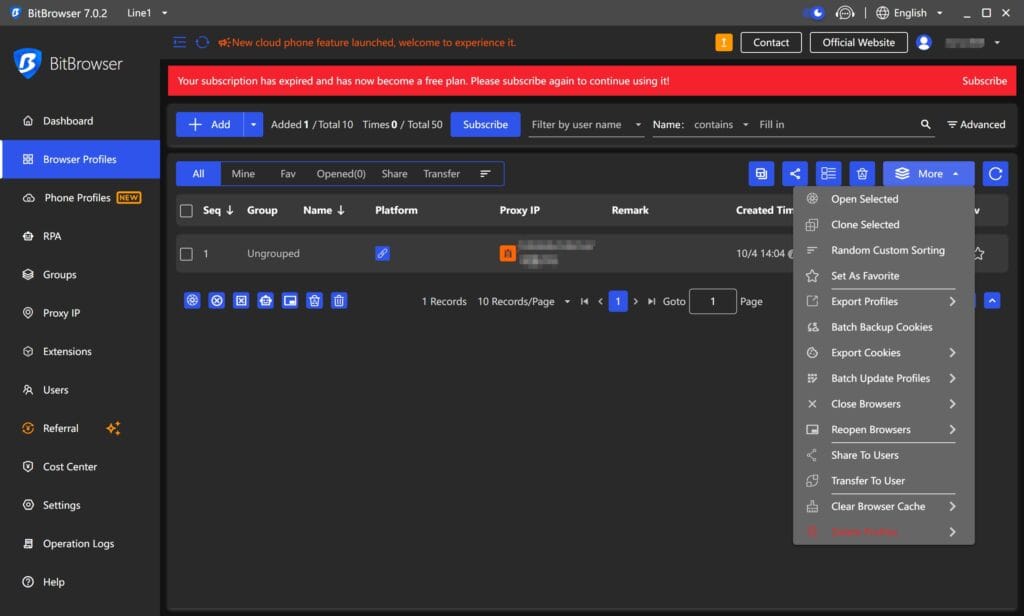Open Groups from sidebar

59,274
